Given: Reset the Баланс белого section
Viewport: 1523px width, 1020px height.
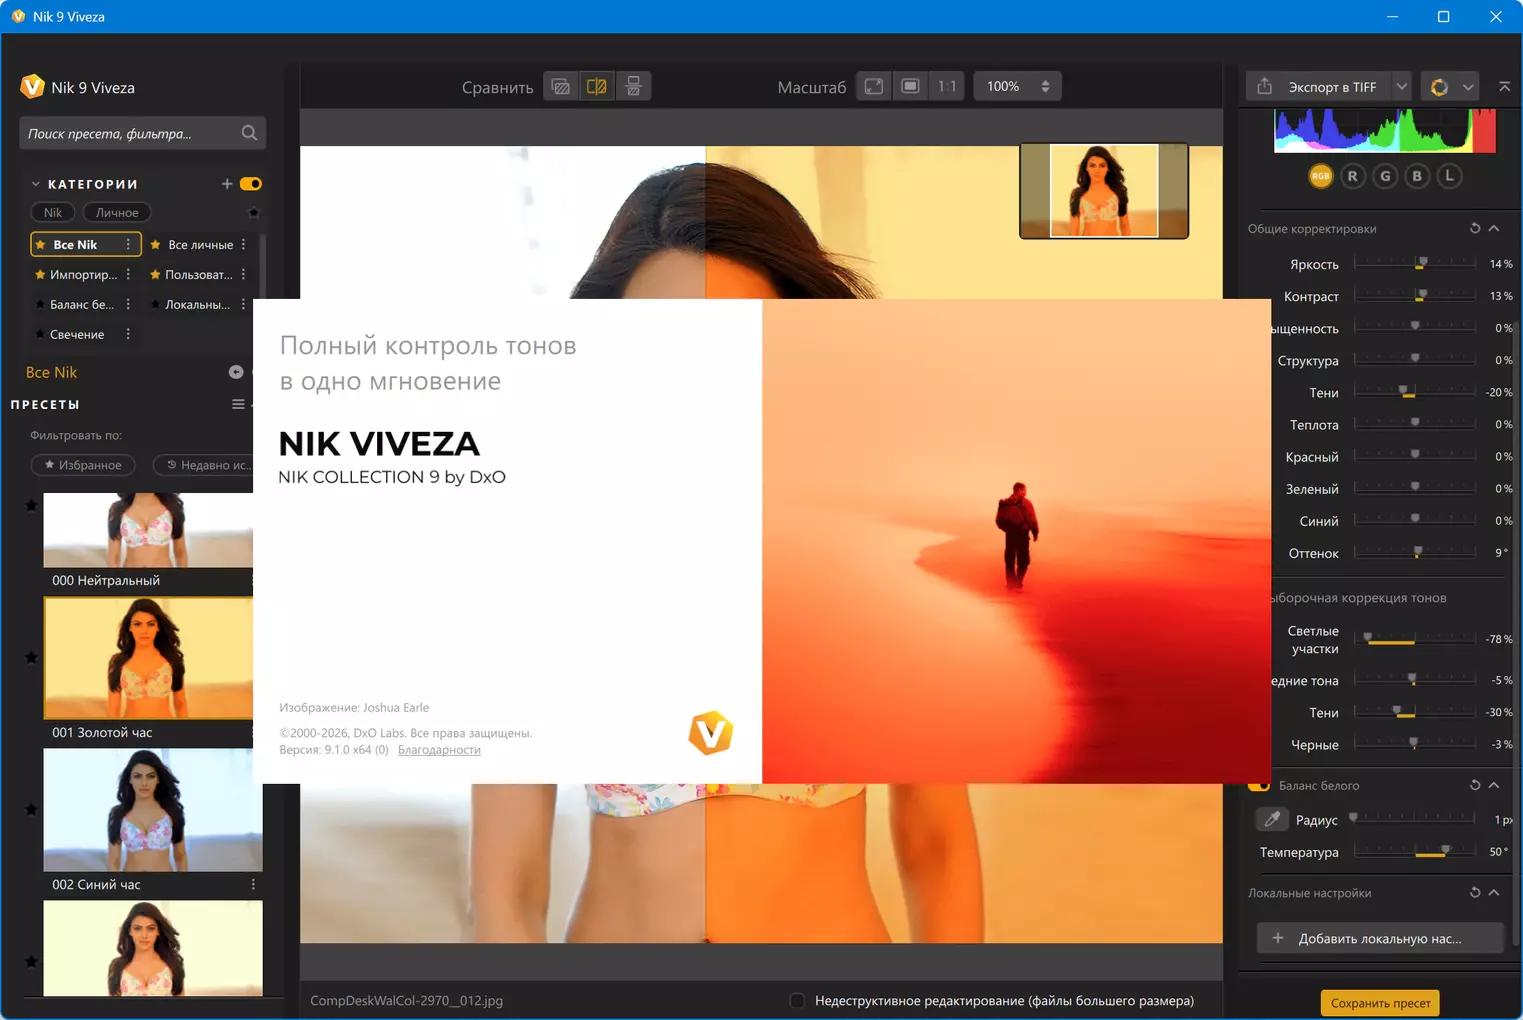Looking at the screenshot, I should pos(1475,786).
